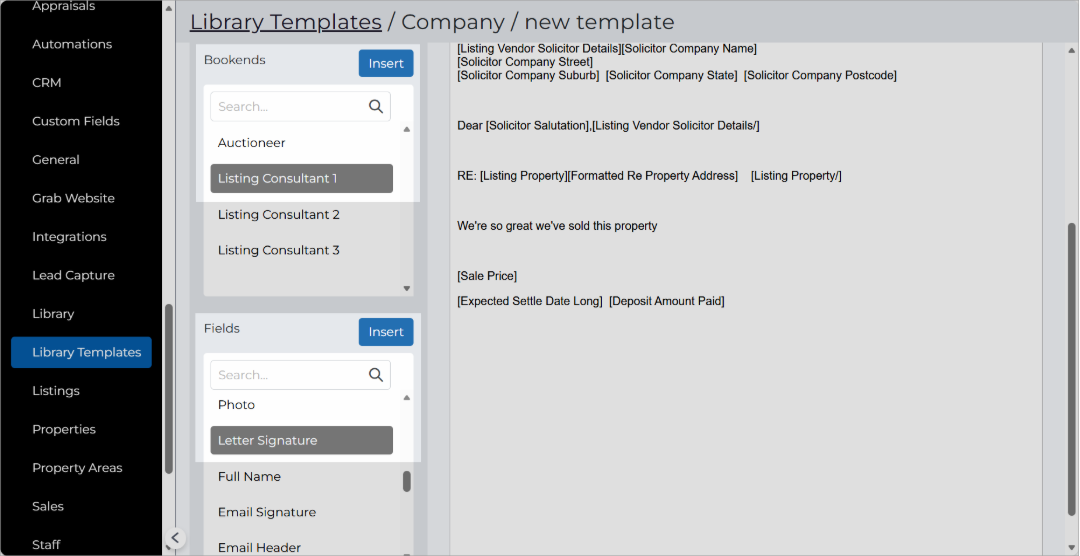Choose Email Signature field
The width and height of the screenshot is (1080, 556).
click(267, 512)
